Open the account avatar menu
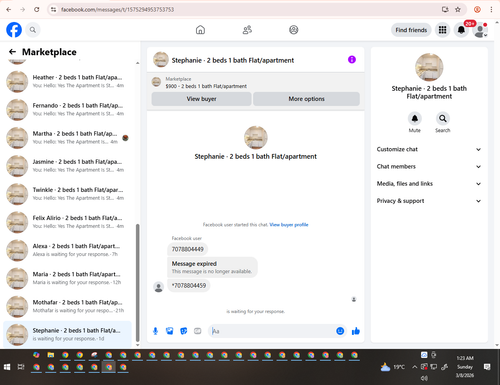Screen dimensions: 500x385 480,30
